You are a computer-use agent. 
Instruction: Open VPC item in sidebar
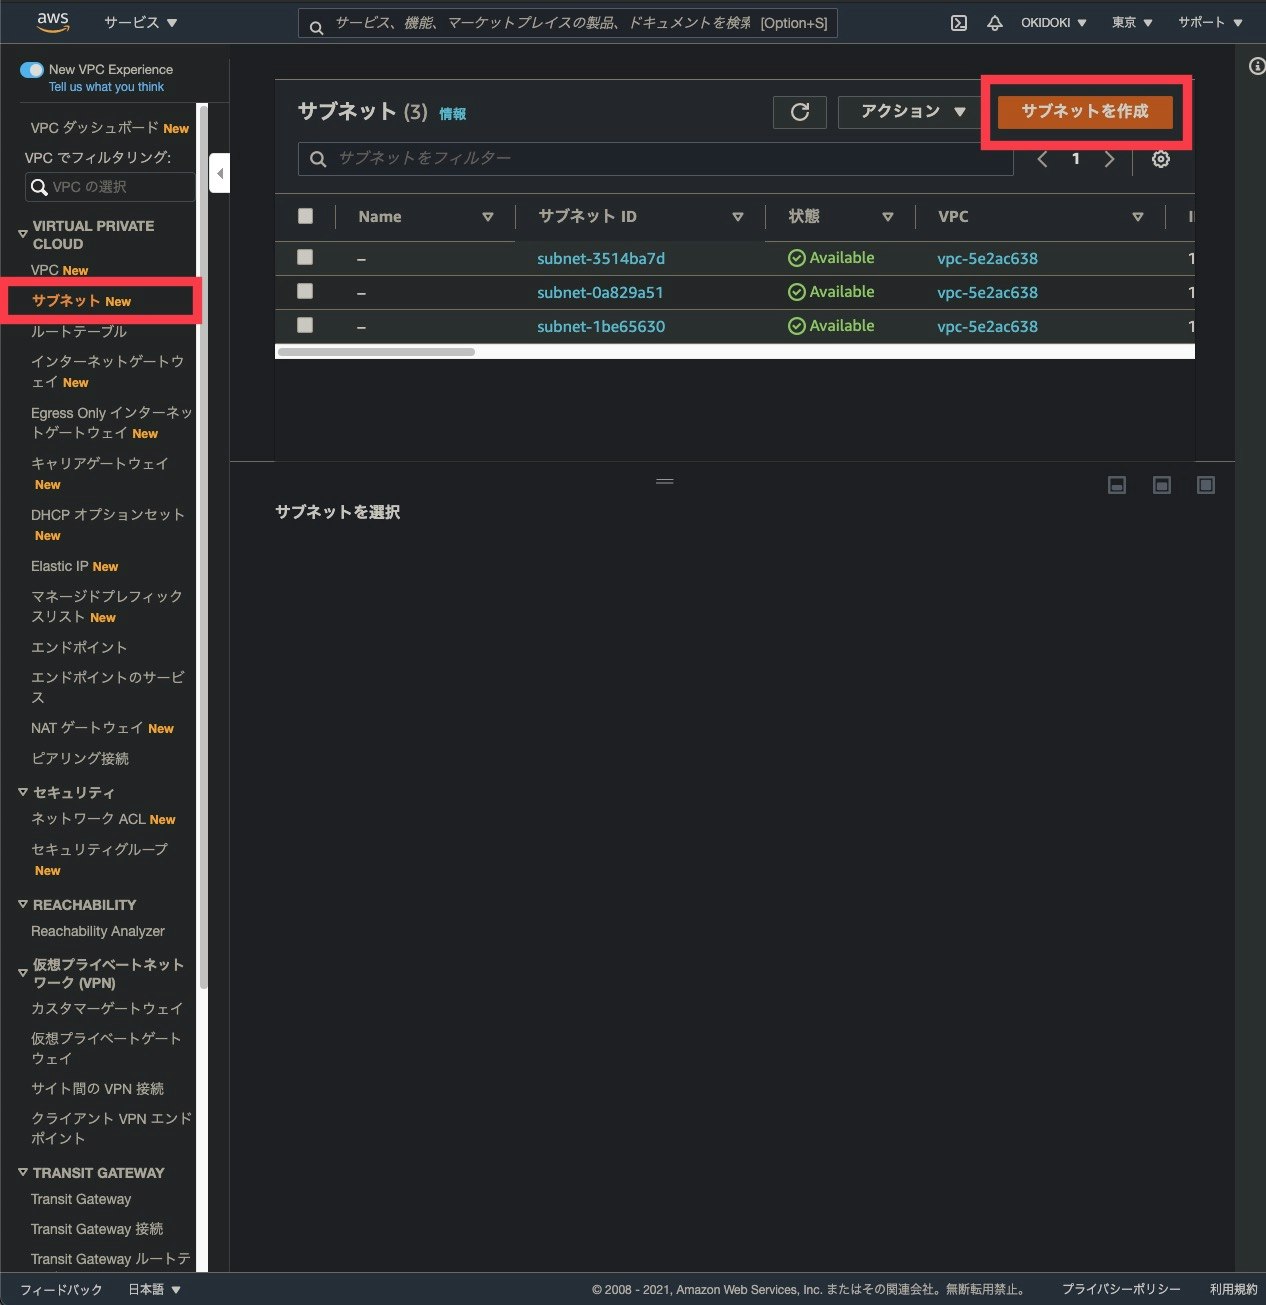point(44,270)
